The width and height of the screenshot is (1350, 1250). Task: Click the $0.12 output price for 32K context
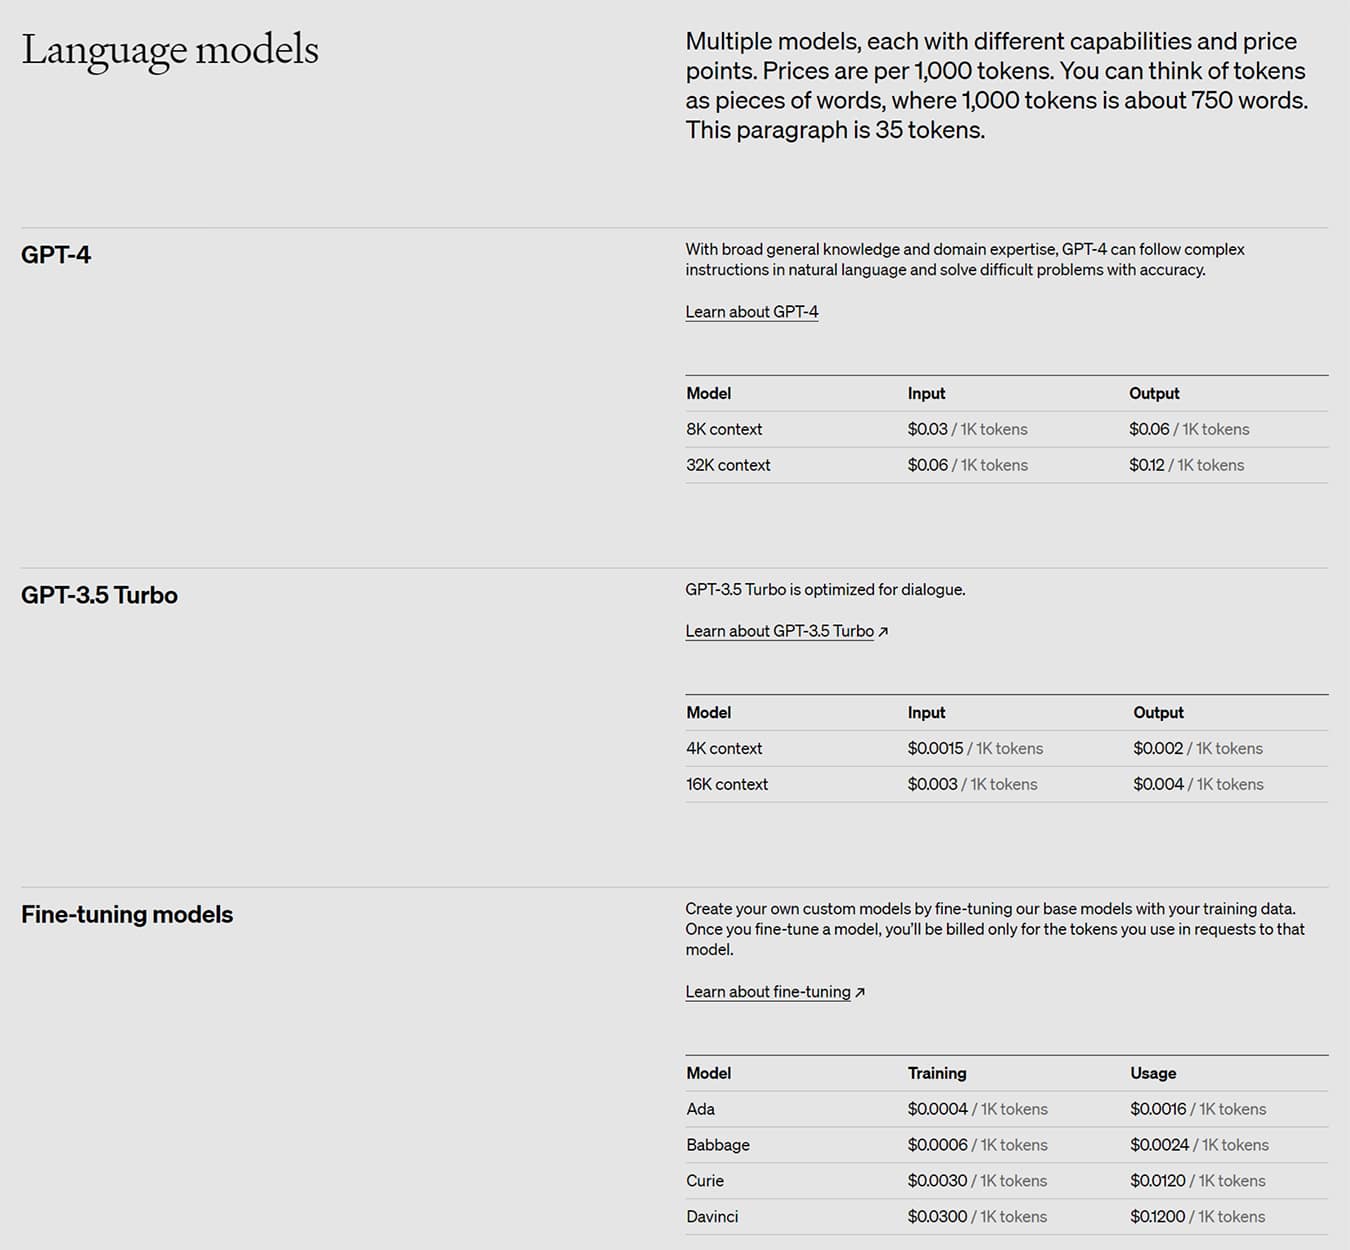pyautogui.click(x=1147, y=465)
